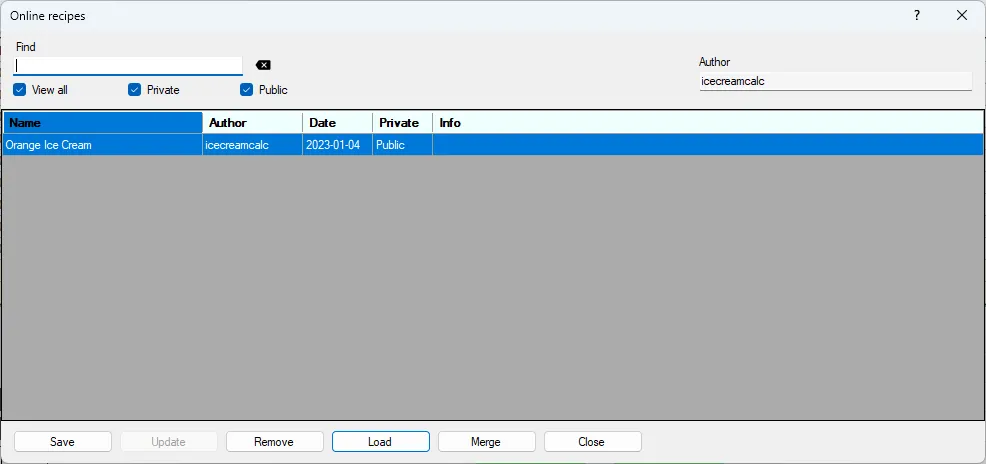Image resolution: width=986 pixels, height=464 pixels.
Task: Sort by the Author column header
Action: click(x=253, y=123)
